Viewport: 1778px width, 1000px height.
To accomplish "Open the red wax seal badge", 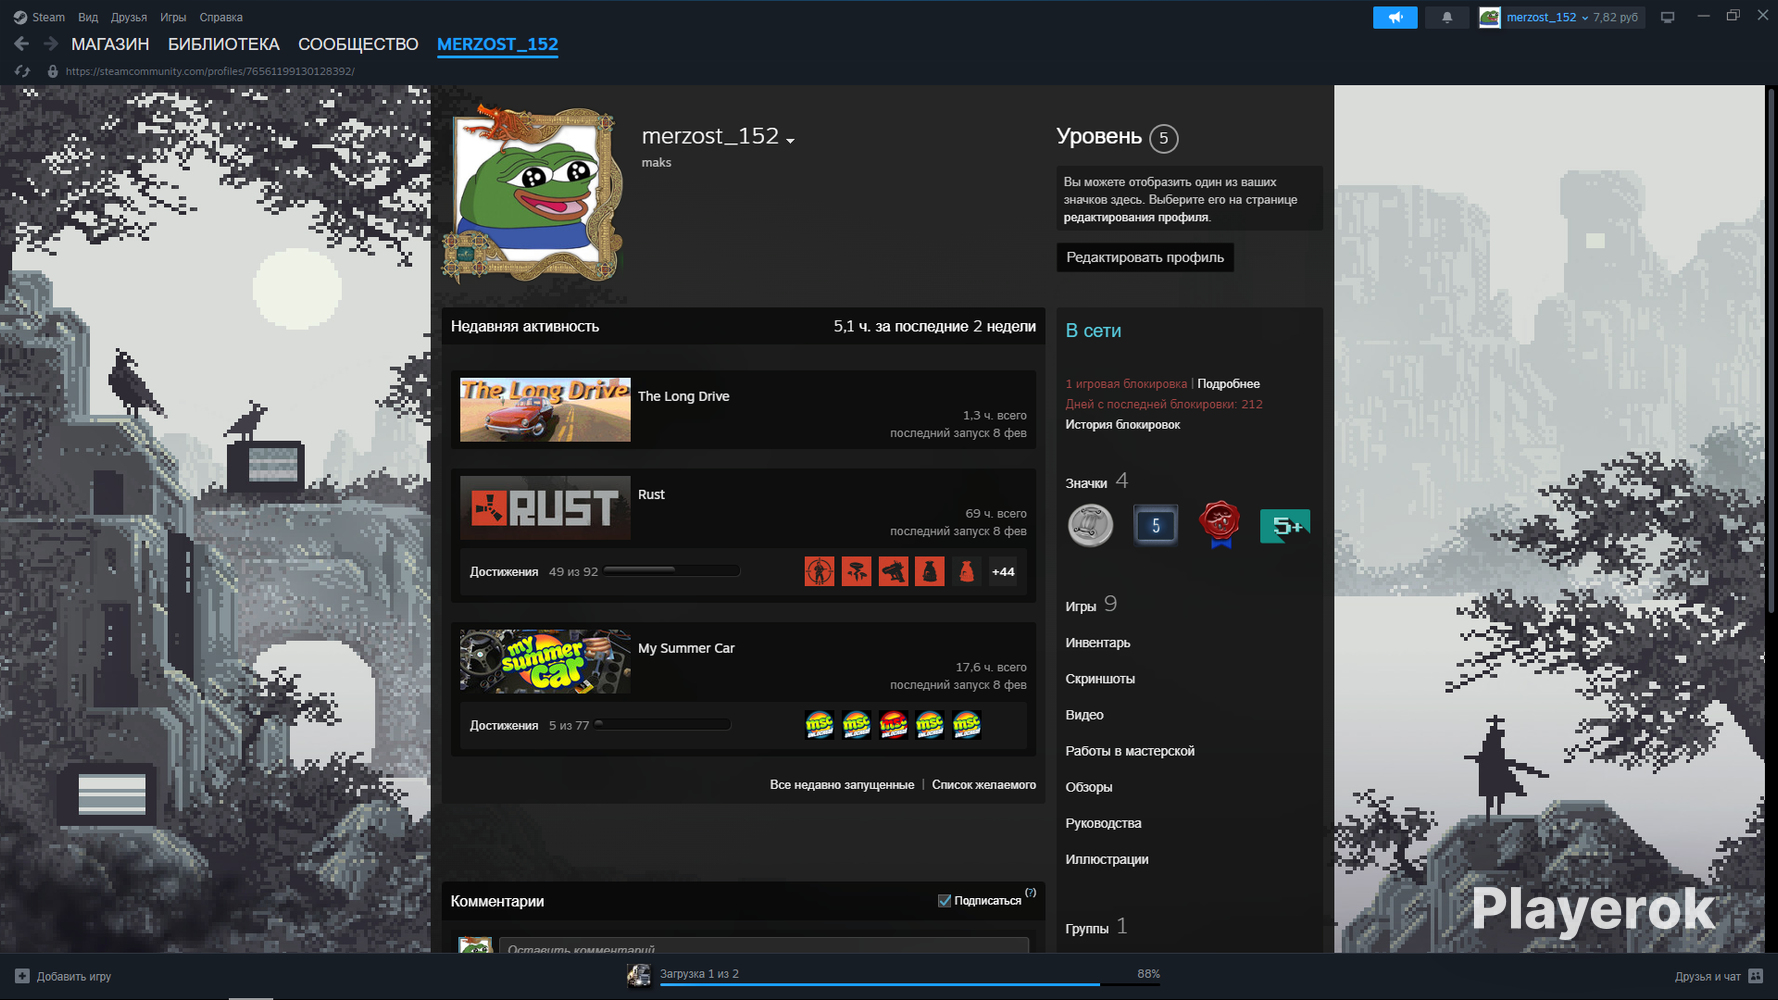I will pyautogui.click(x=1220, y=525).
